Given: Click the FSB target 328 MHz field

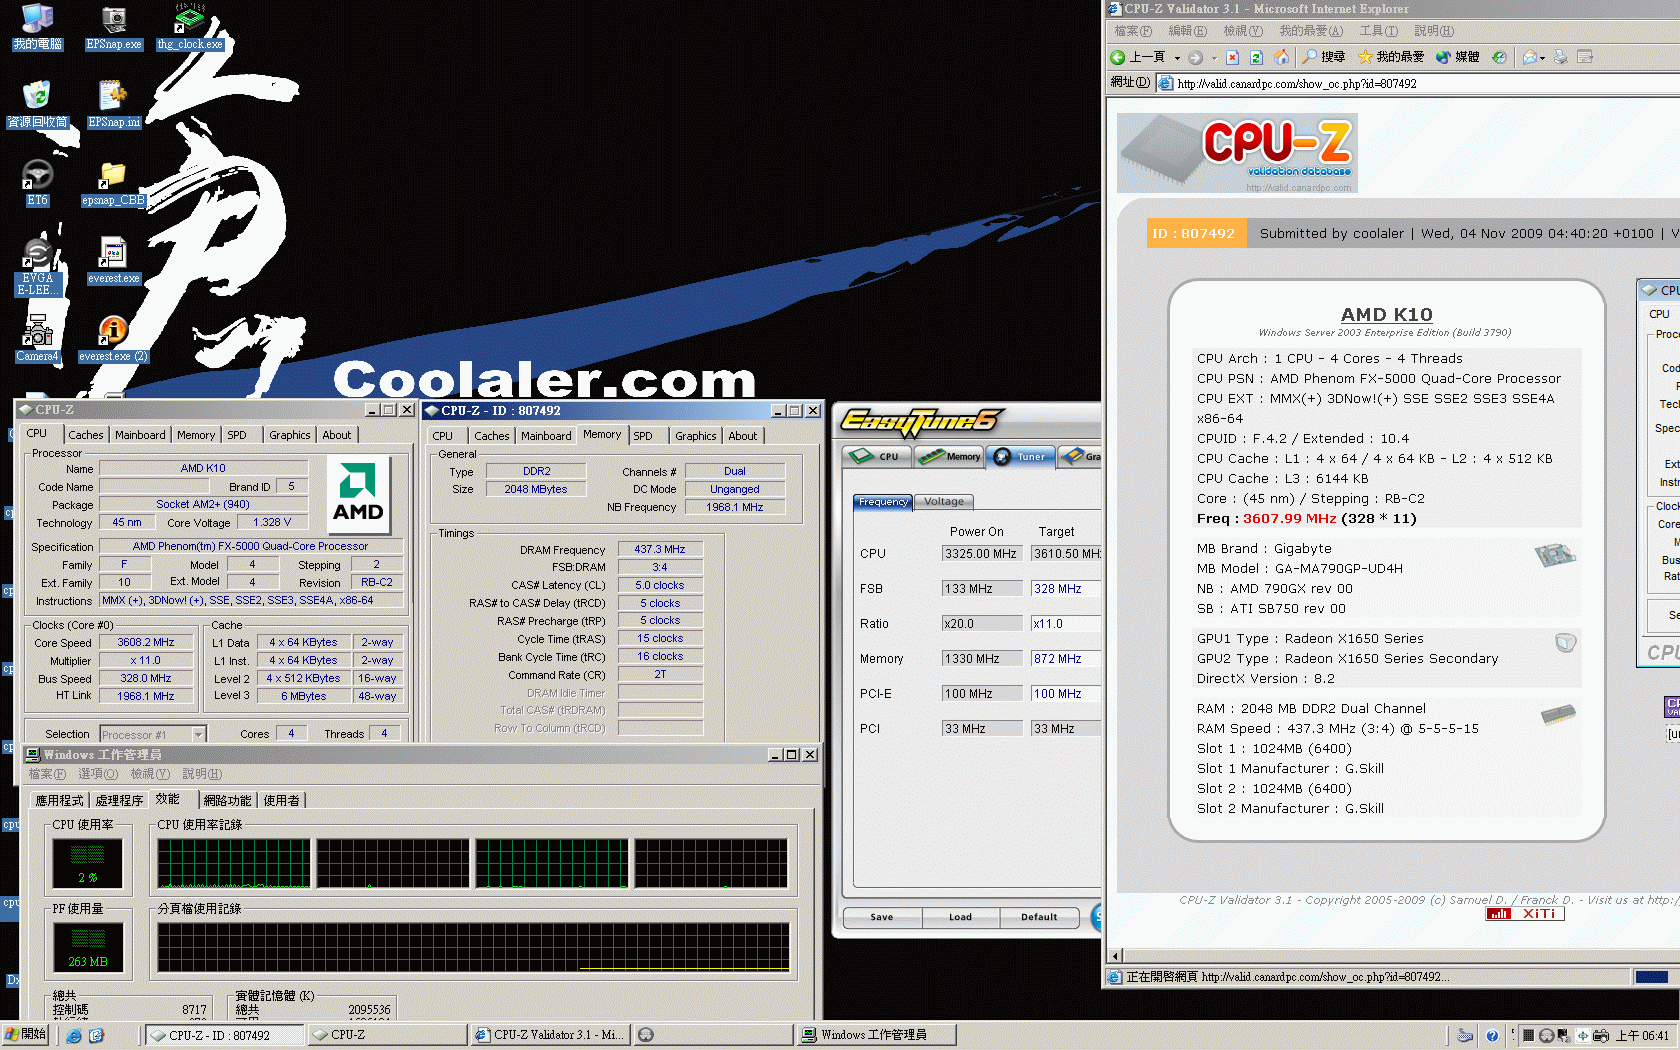Looking at the screenshot, I should click(1065, 589).
